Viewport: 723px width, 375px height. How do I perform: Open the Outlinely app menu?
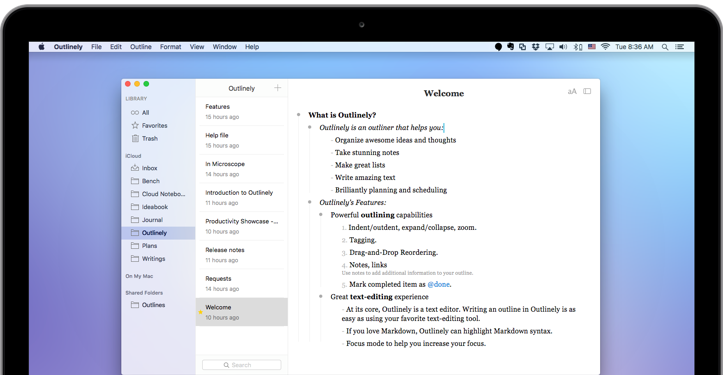[x=68, y=47]
